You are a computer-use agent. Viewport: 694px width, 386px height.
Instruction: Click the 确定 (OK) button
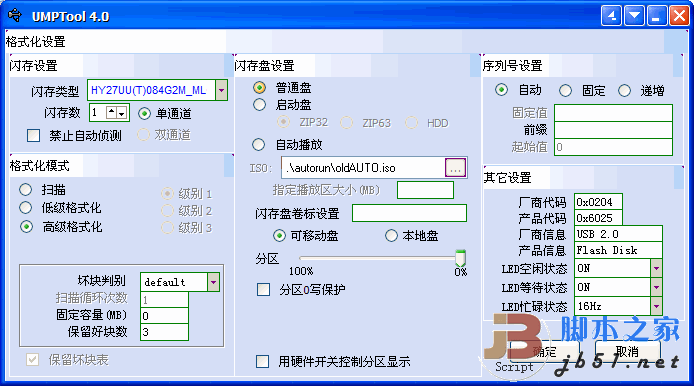click(x=545, y=352)
